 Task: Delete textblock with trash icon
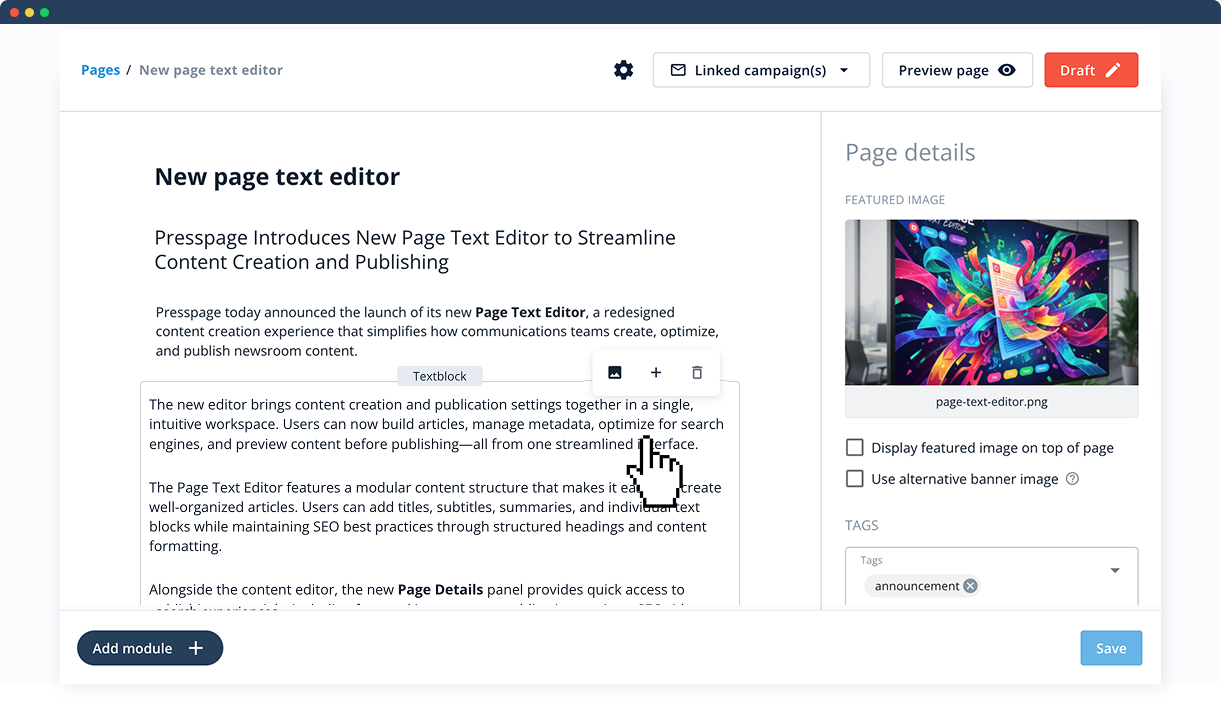697,372
